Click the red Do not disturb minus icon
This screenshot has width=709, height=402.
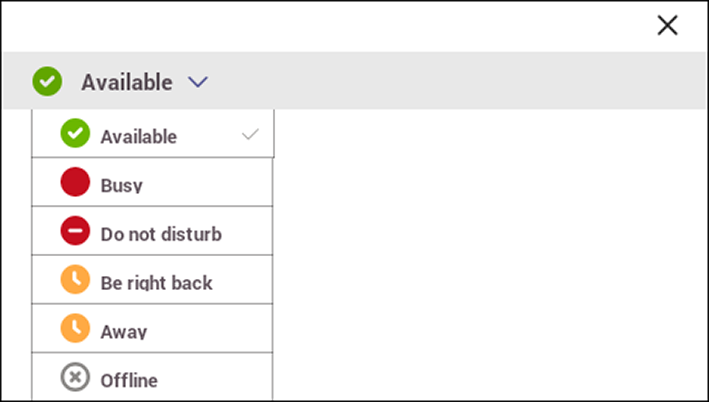tap(75, 231)
